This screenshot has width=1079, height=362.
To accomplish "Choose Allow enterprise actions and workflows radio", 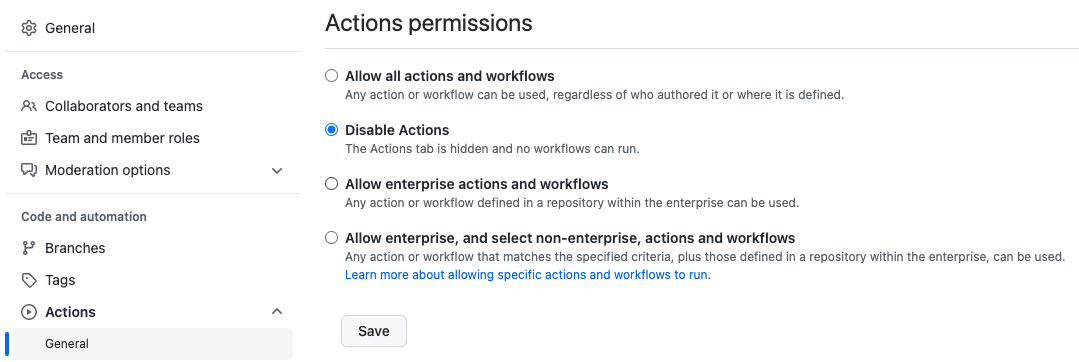I will coord(332,184).
